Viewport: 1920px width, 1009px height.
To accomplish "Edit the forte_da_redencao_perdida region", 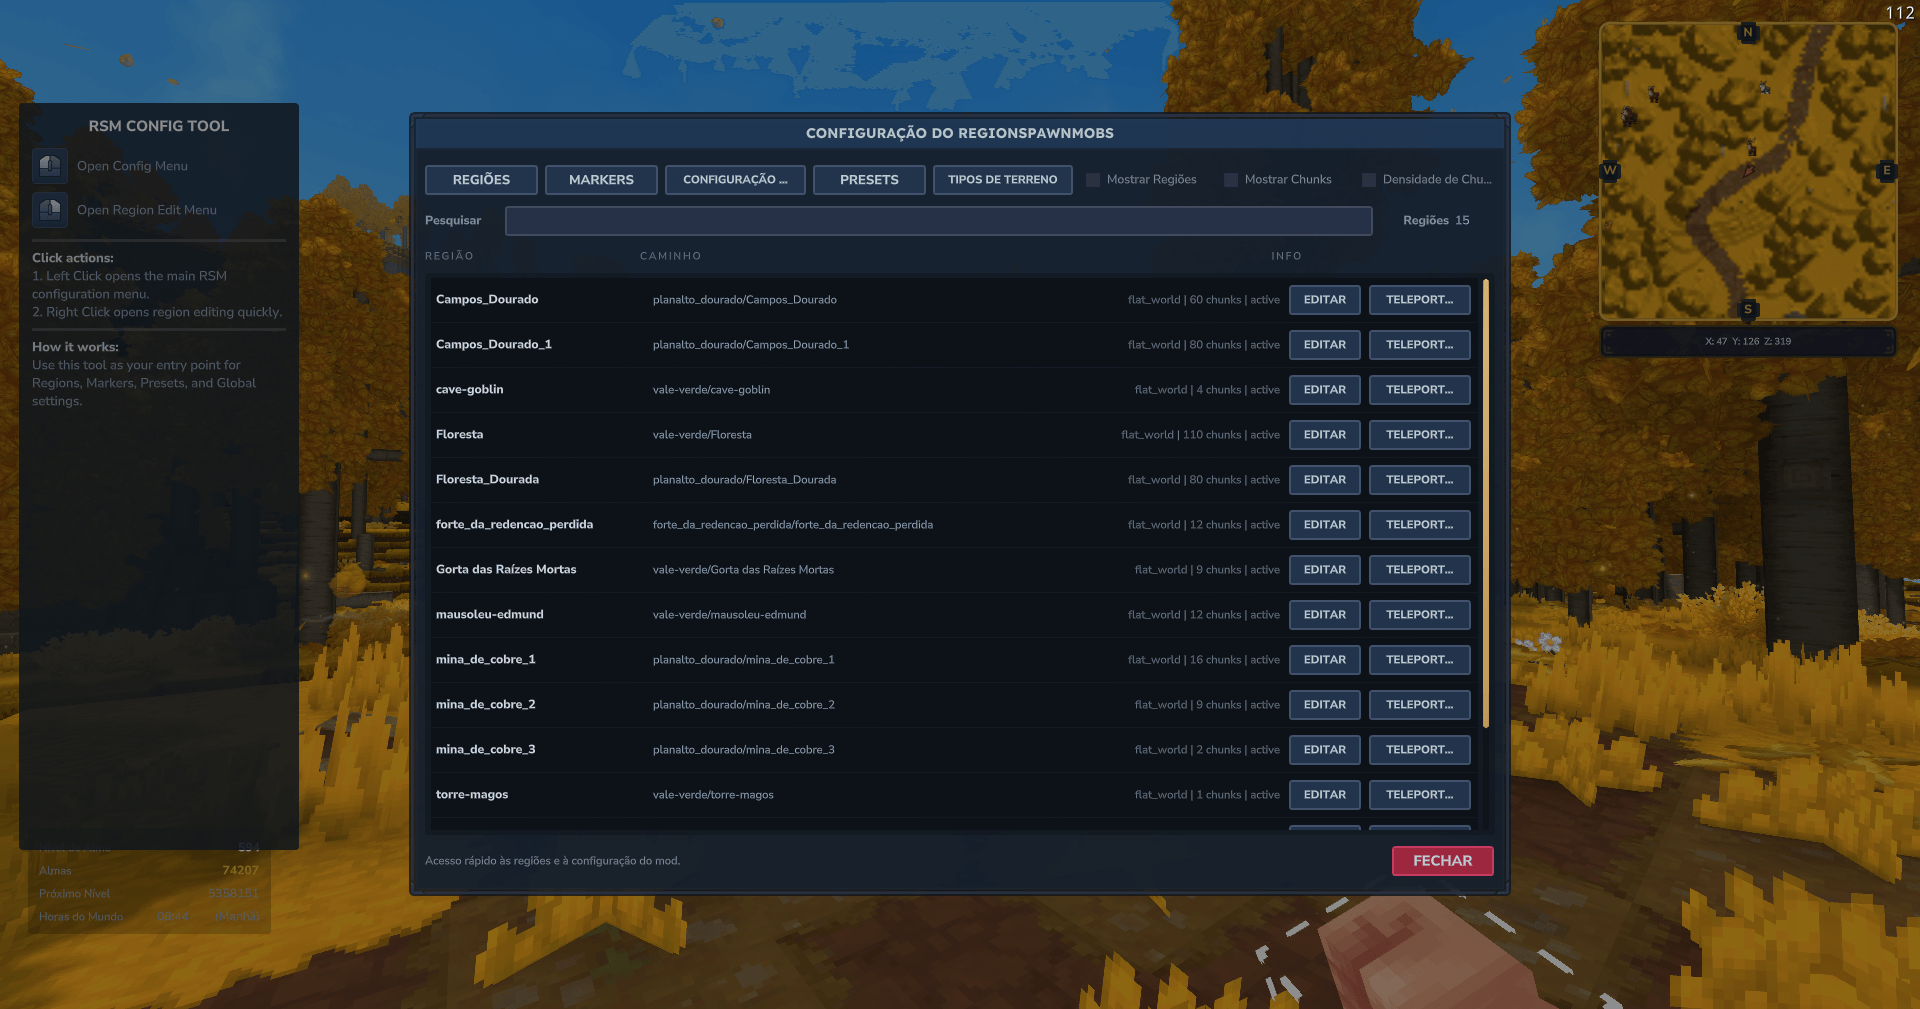I will 1325,525.
